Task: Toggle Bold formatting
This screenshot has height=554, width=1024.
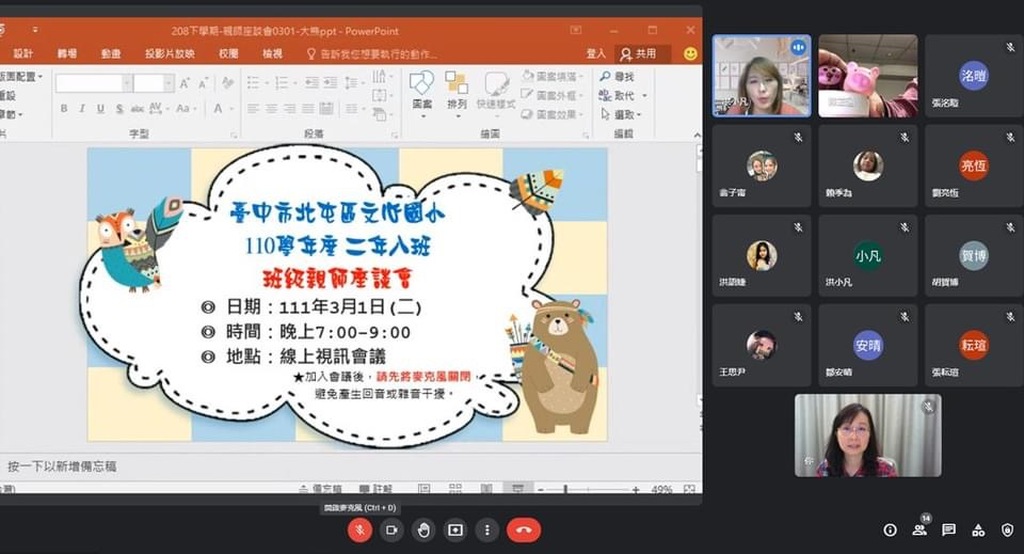Action: tap(64, 108)
